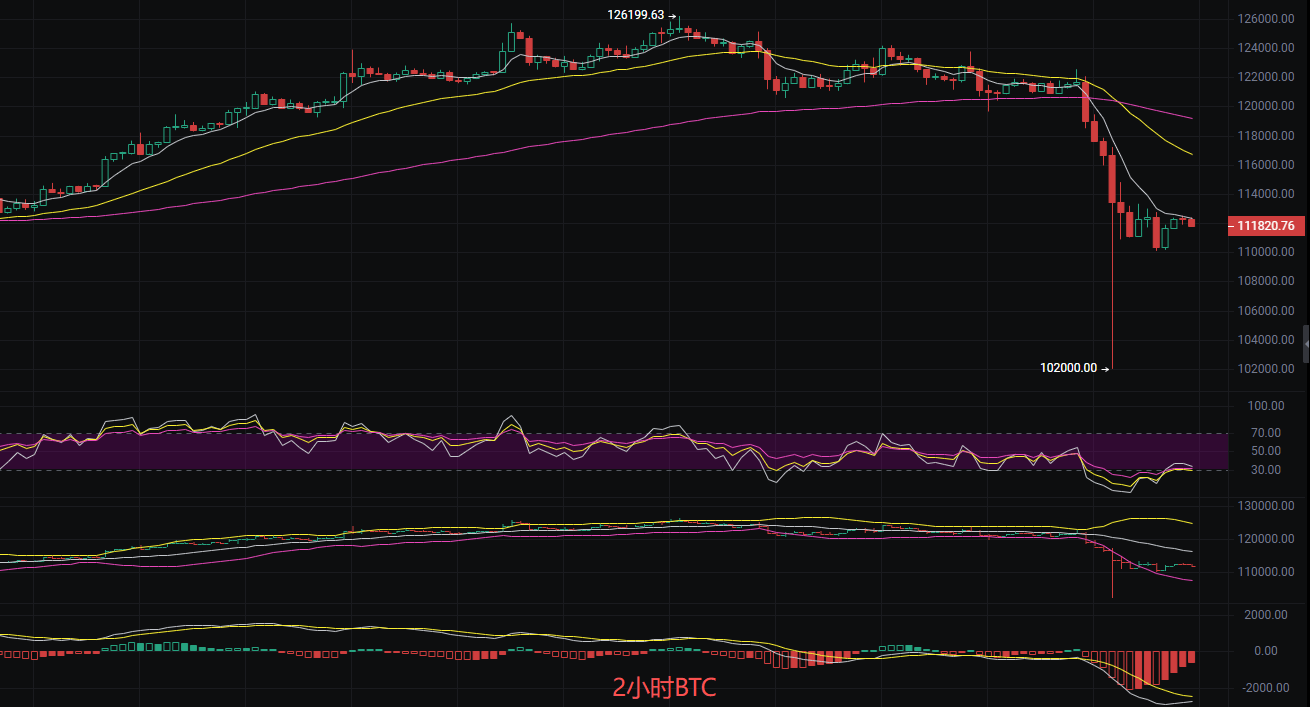Viewport: 1310px width, 707px height.
Task: Click the 126199.63 high price marker
Action: [636, 15]
